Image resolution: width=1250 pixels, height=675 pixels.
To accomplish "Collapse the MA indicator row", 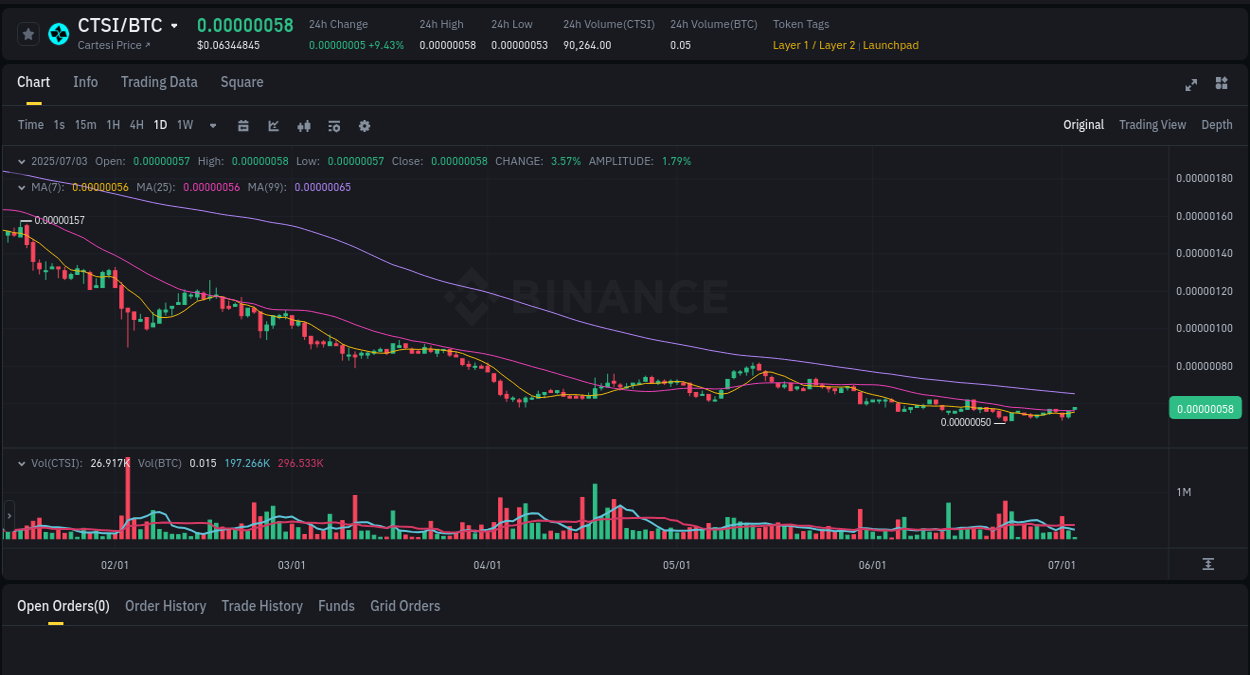I will click(x=20, y=187).
